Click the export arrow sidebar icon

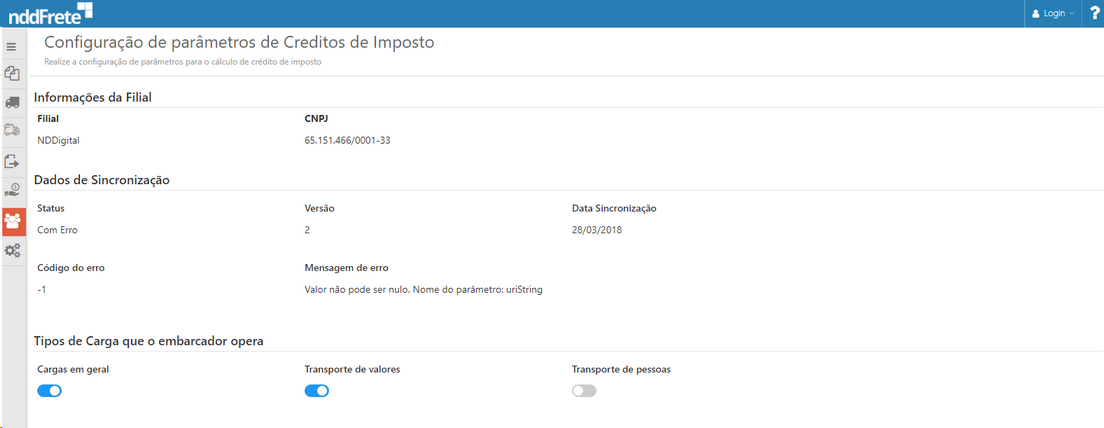point(11,161)
